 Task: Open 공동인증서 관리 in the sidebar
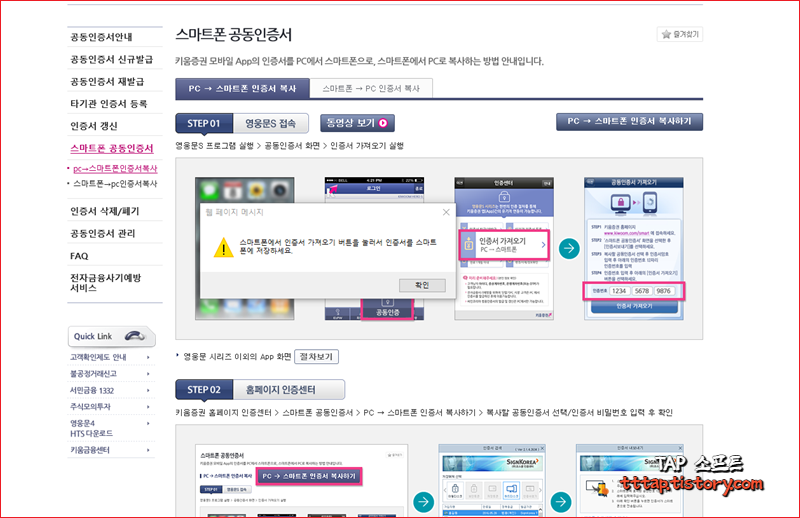coord(103,234)
